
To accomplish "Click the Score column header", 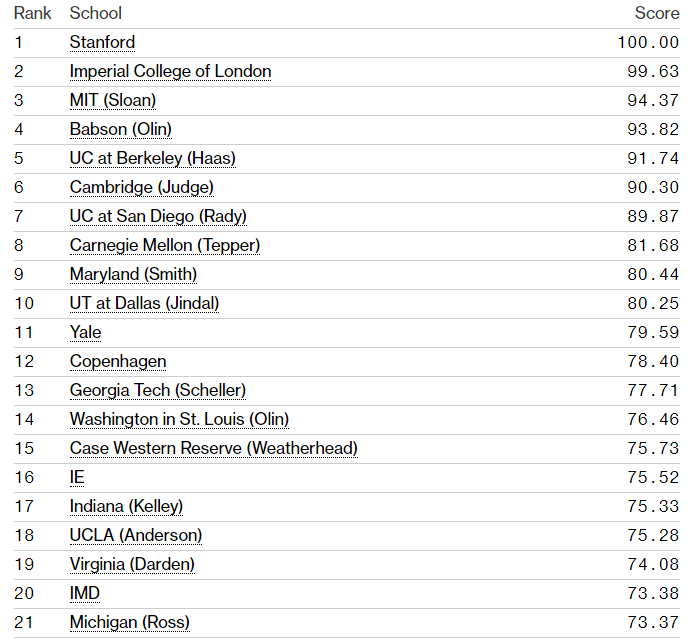I will (657, 13).
